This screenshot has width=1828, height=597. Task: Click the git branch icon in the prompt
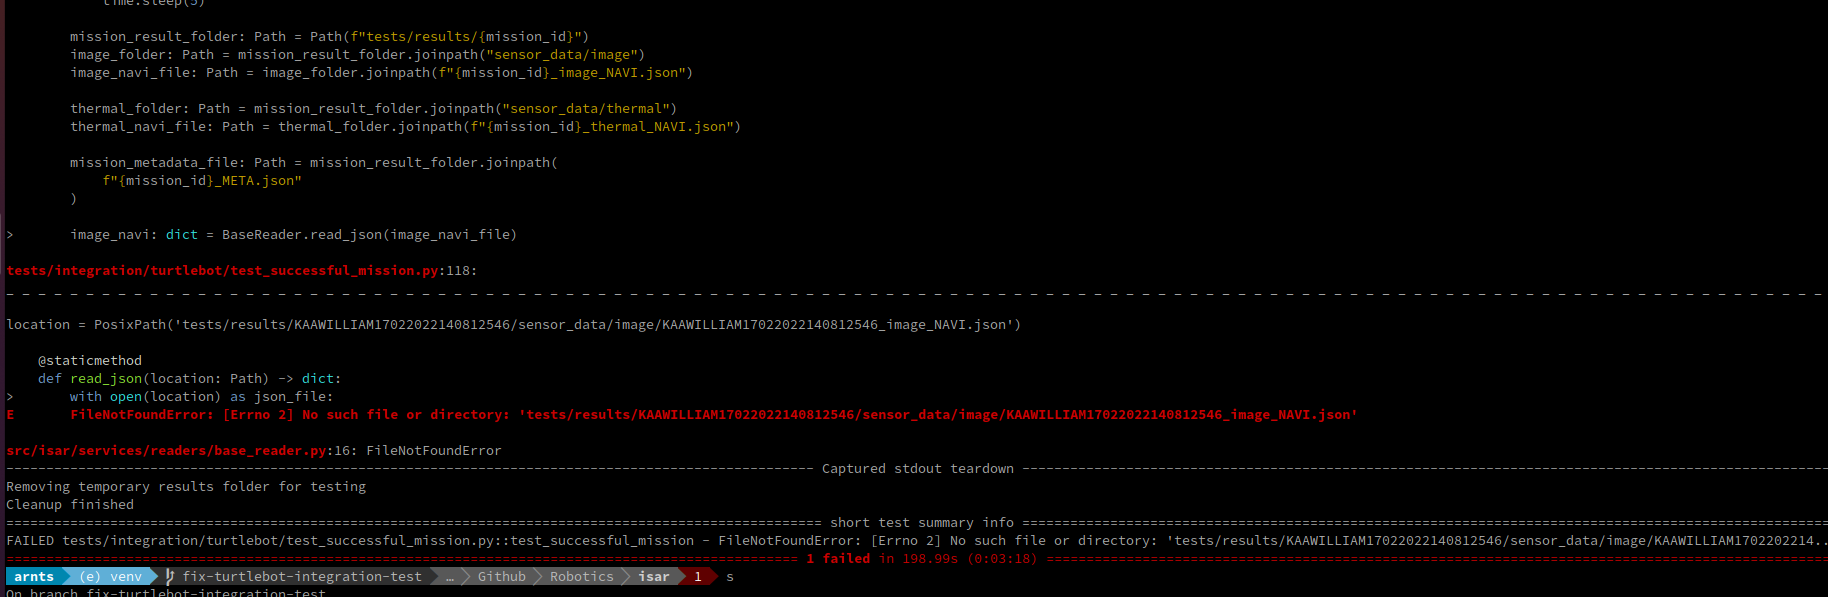point(170,577)
